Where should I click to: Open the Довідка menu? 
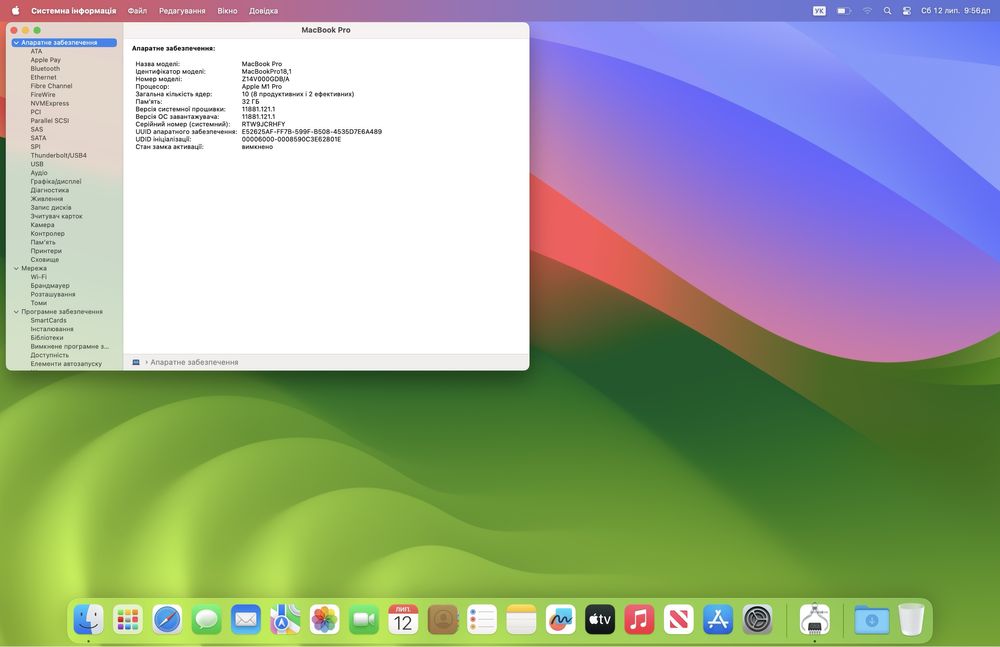pos(263,11)
